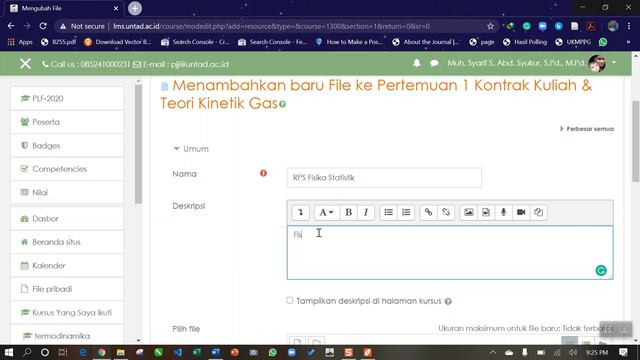Open Kursus Yang Saya Ikuti

(x=67, y=313)
